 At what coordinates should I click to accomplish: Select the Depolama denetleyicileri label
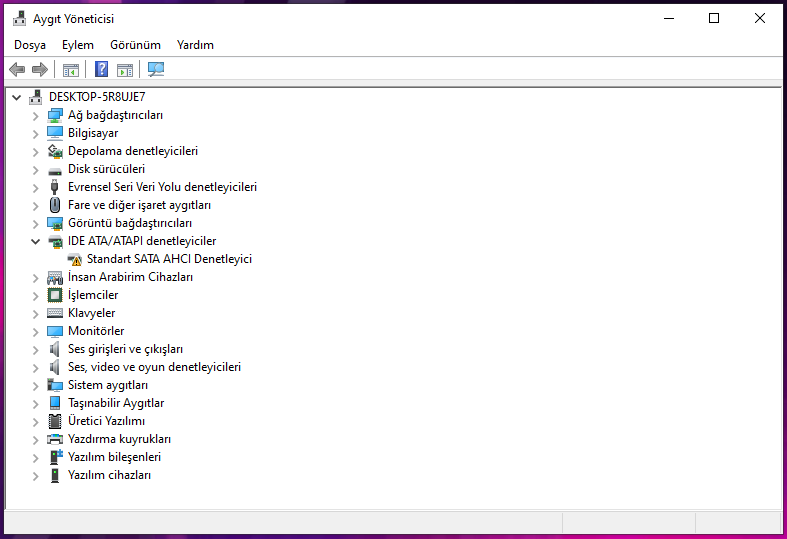coord(133,151)
